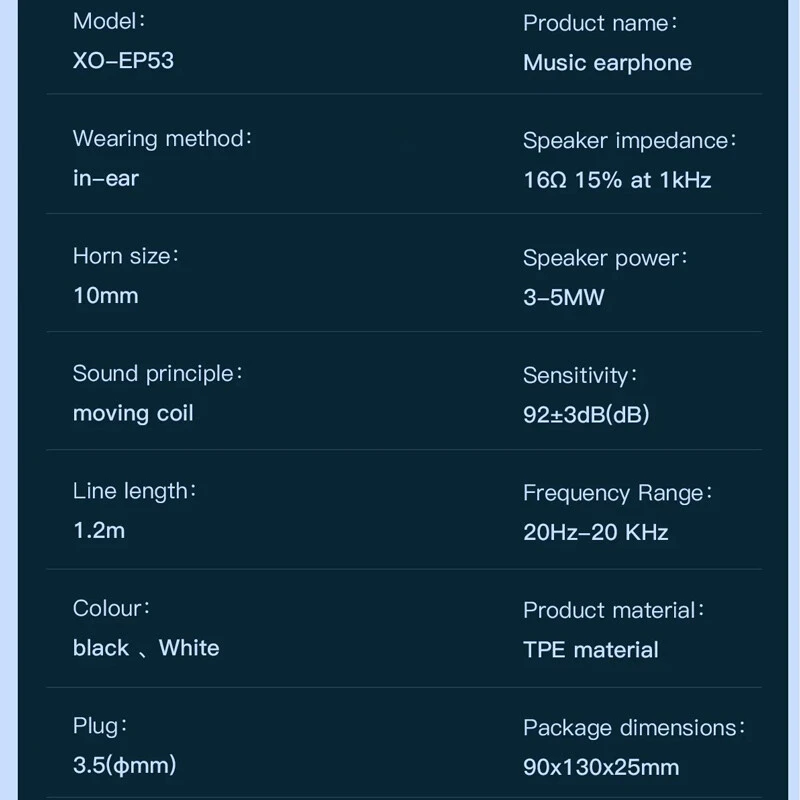Click the black, White colour value
Image resolution: width=800 pixels, height=800 pixels.
tap(146, 648)
